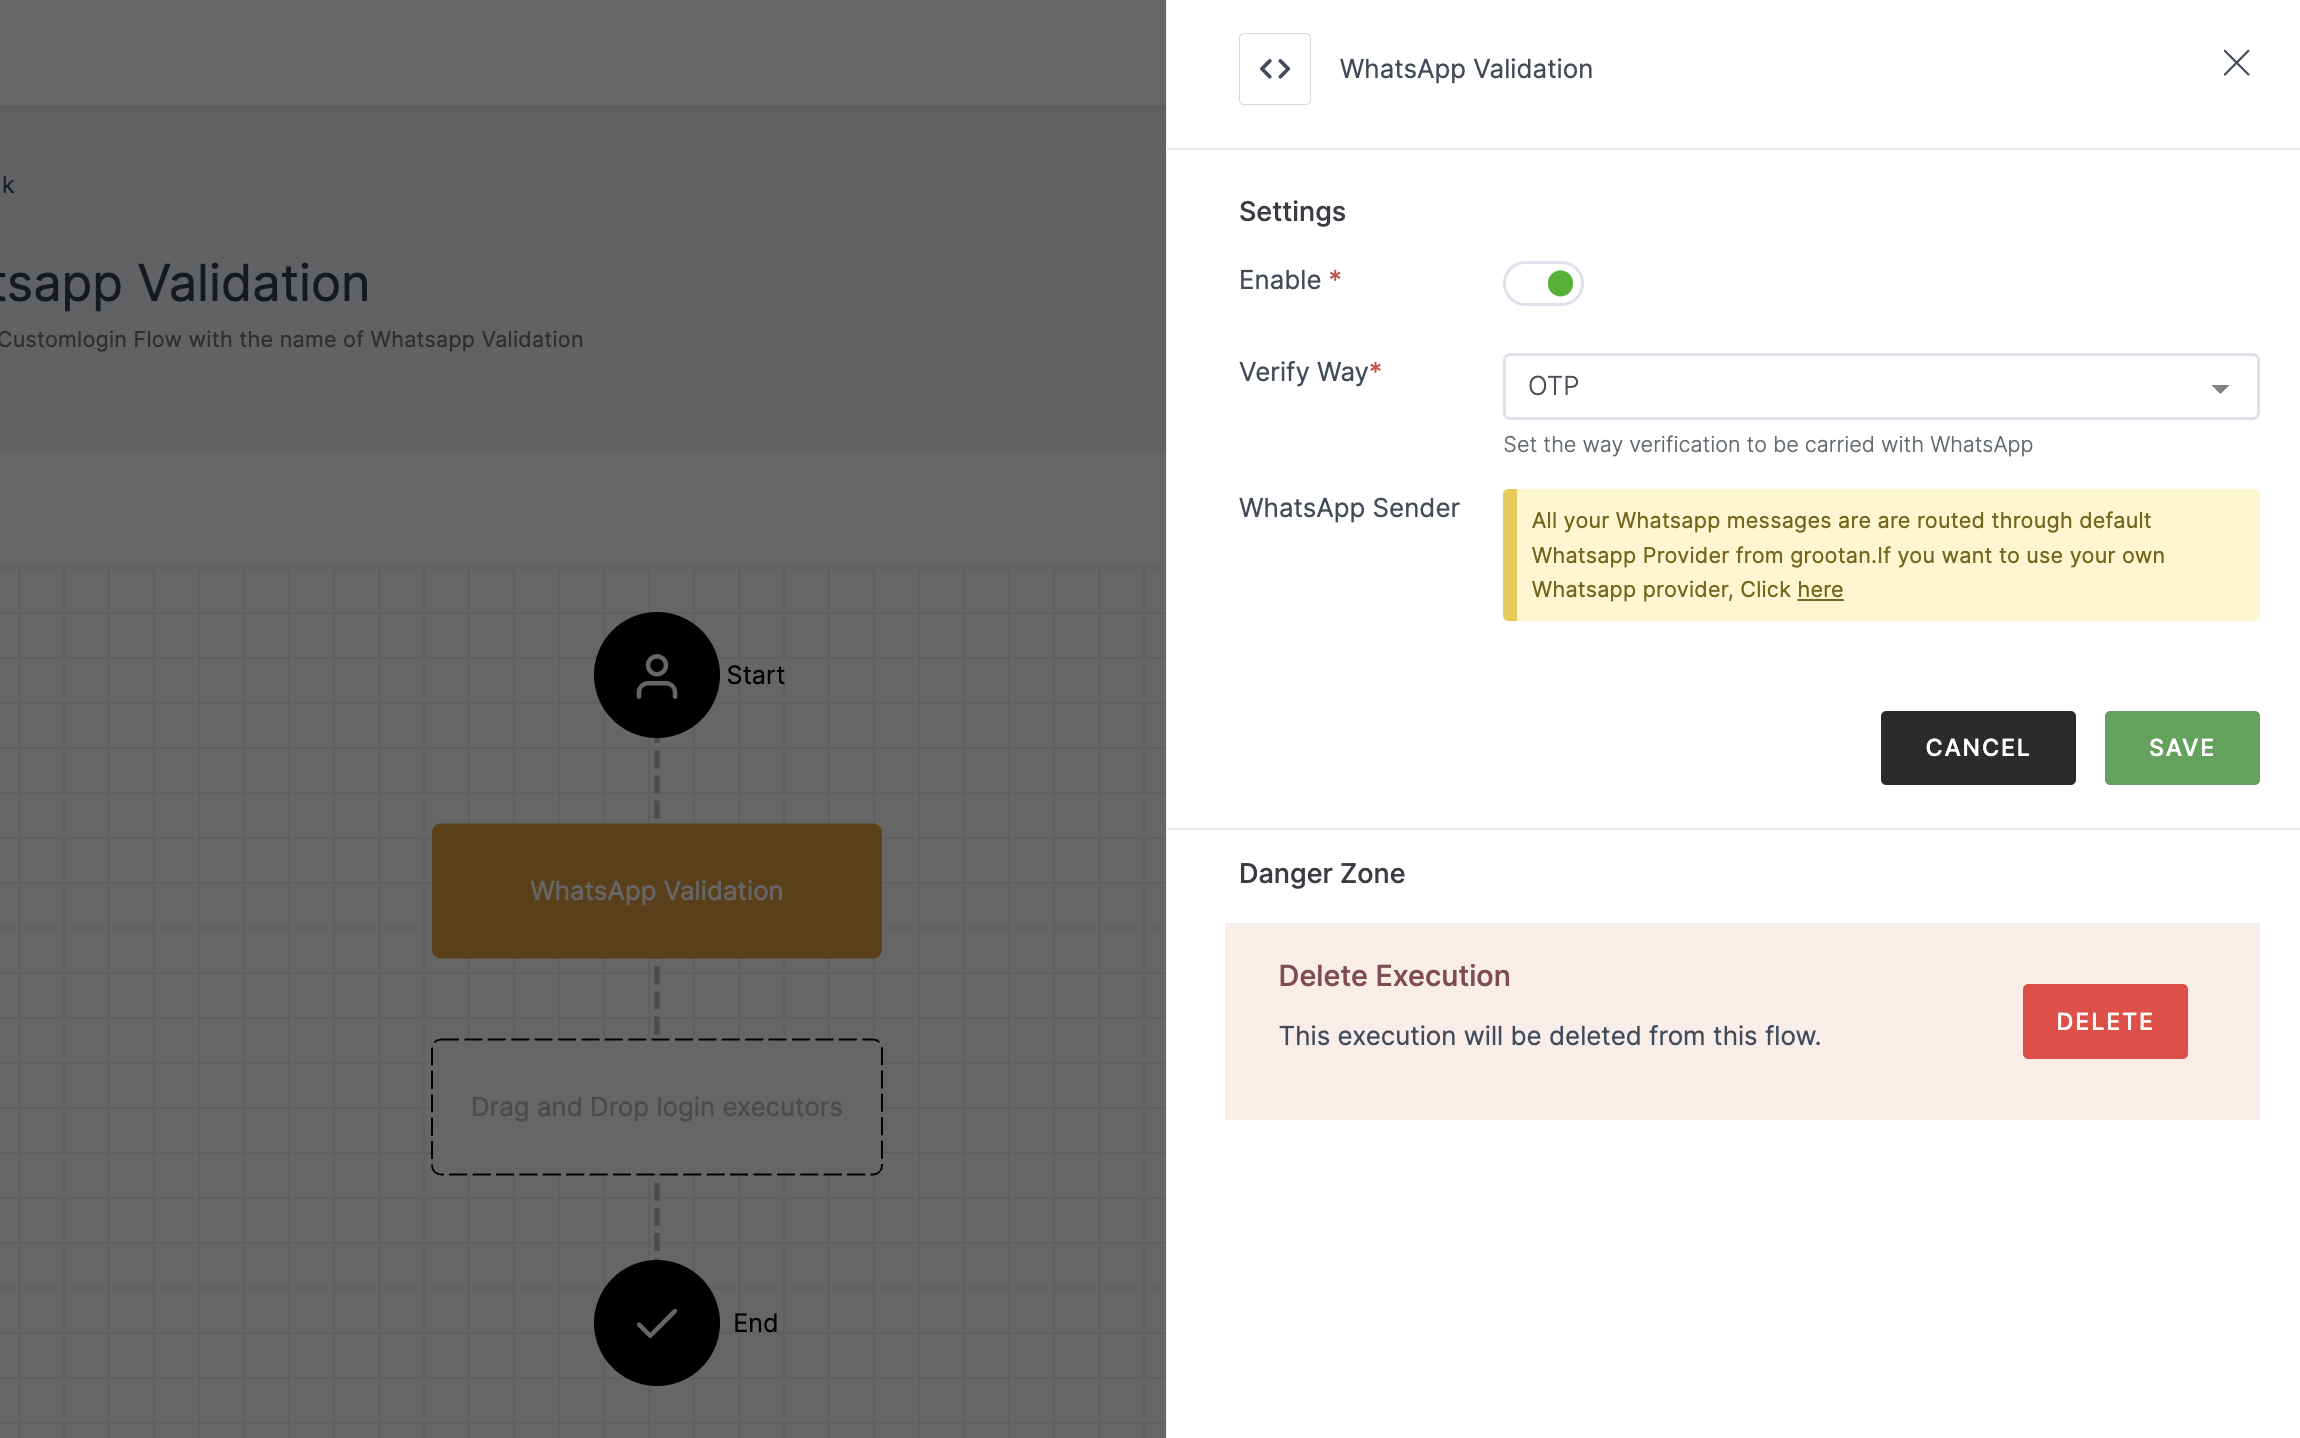This screenshot has height=1438, width=2300.
Task: Close the WhatsApp Validation settings panel
Action: [2236, 63]
